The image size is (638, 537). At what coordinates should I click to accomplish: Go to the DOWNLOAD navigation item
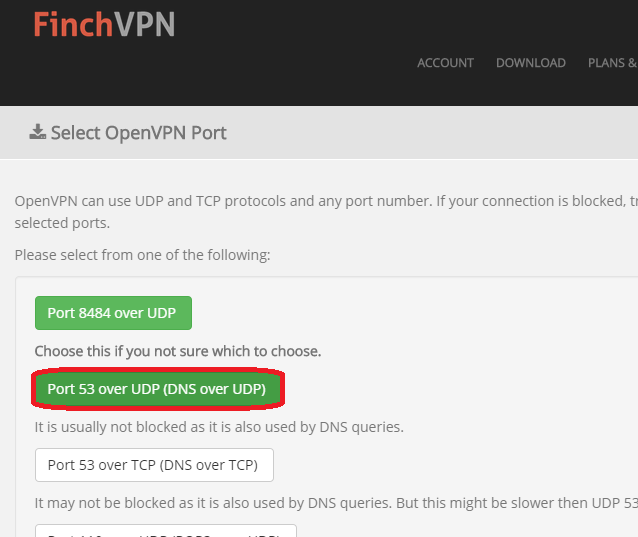pyautogui.click(x=531, y=63)
